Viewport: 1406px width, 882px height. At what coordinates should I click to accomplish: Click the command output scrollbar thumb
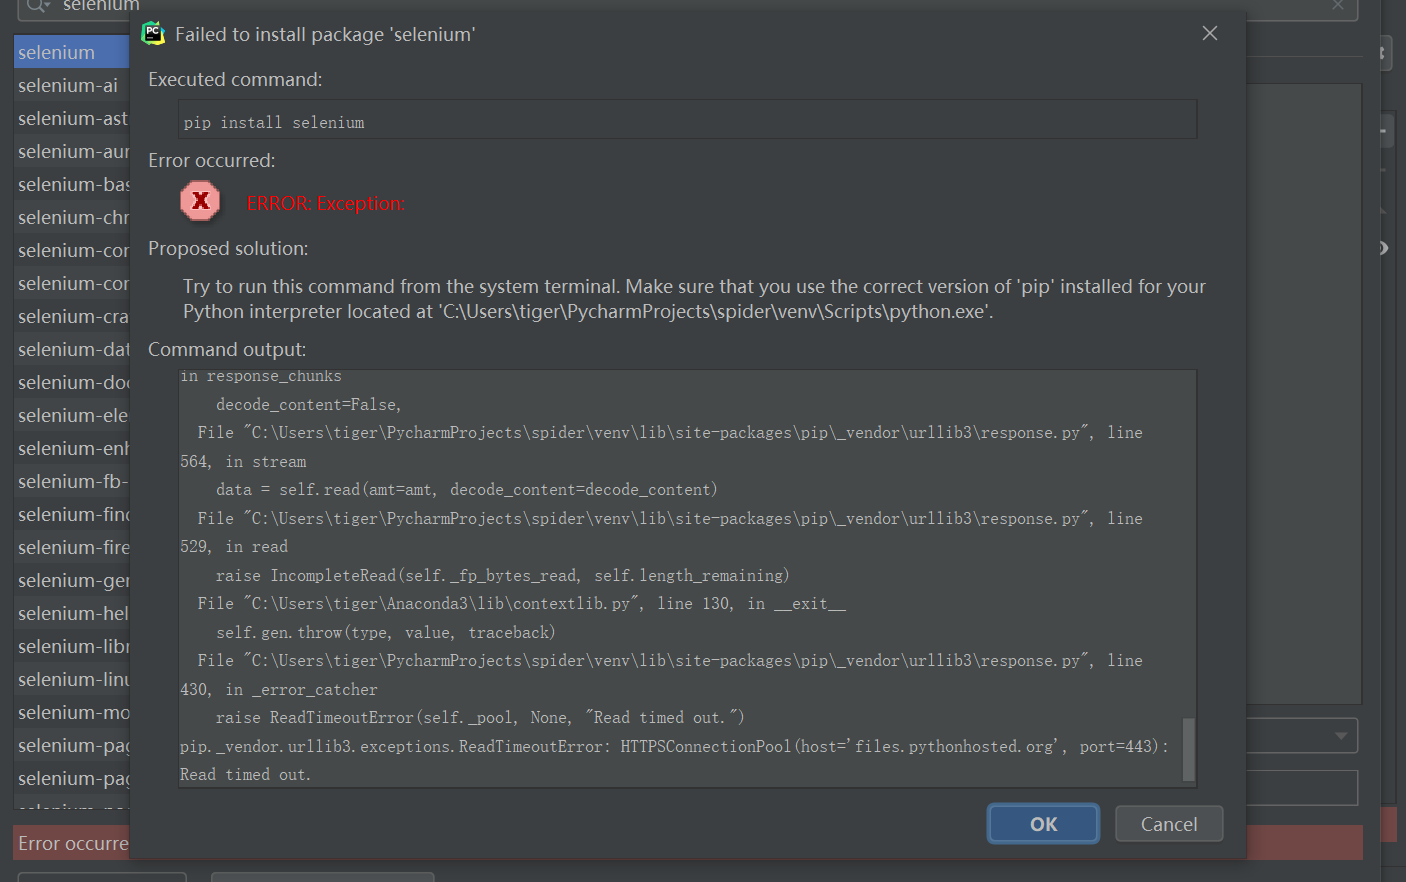1189,749
